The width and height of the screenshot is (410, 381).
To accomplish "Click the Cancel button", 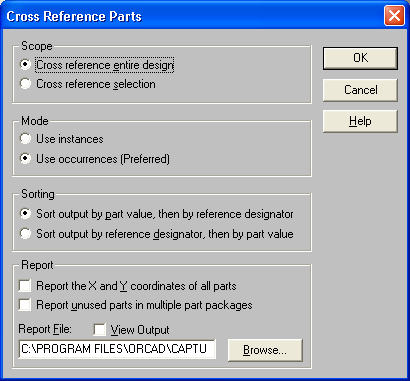I will [360, 90].
